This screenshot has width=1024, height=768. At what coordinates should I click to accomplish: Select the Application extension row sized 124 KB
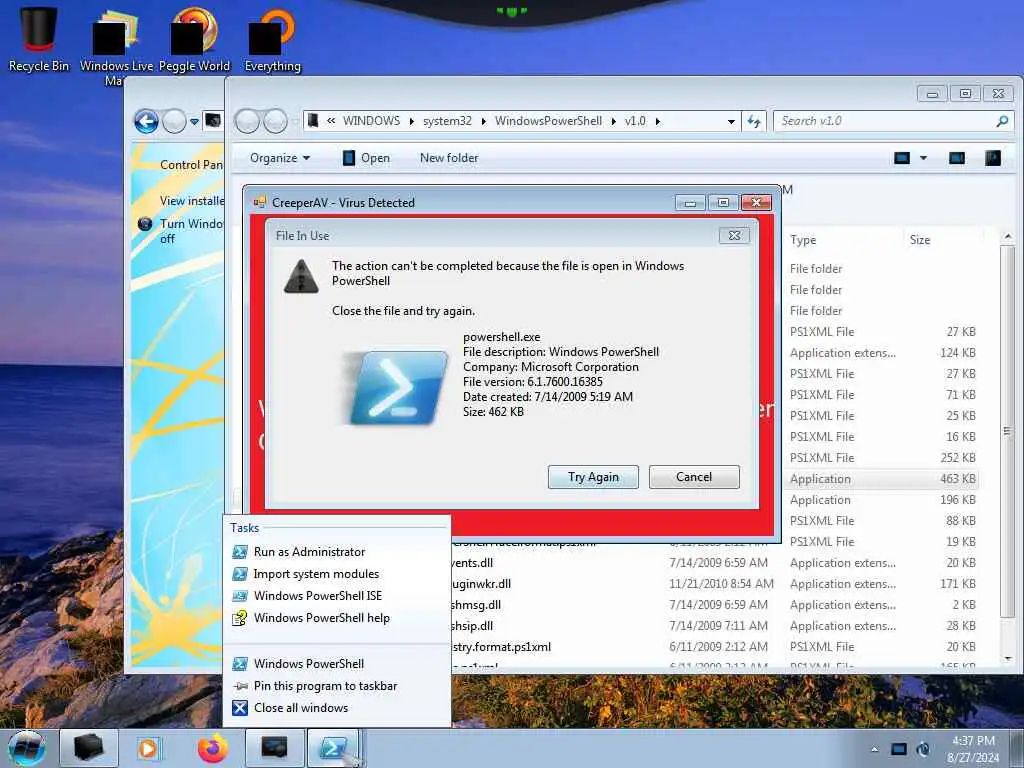click(x=880, y=353)
